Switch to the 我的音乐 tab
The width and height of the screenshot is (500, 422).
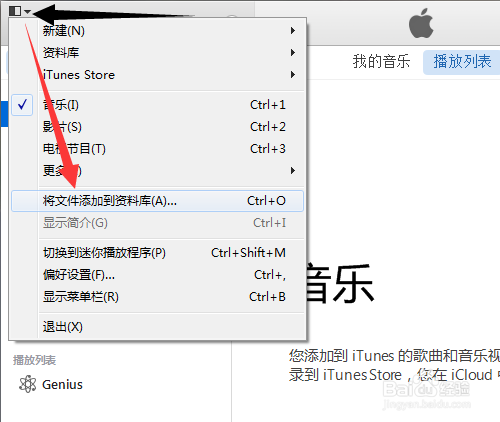pos(381,62)
